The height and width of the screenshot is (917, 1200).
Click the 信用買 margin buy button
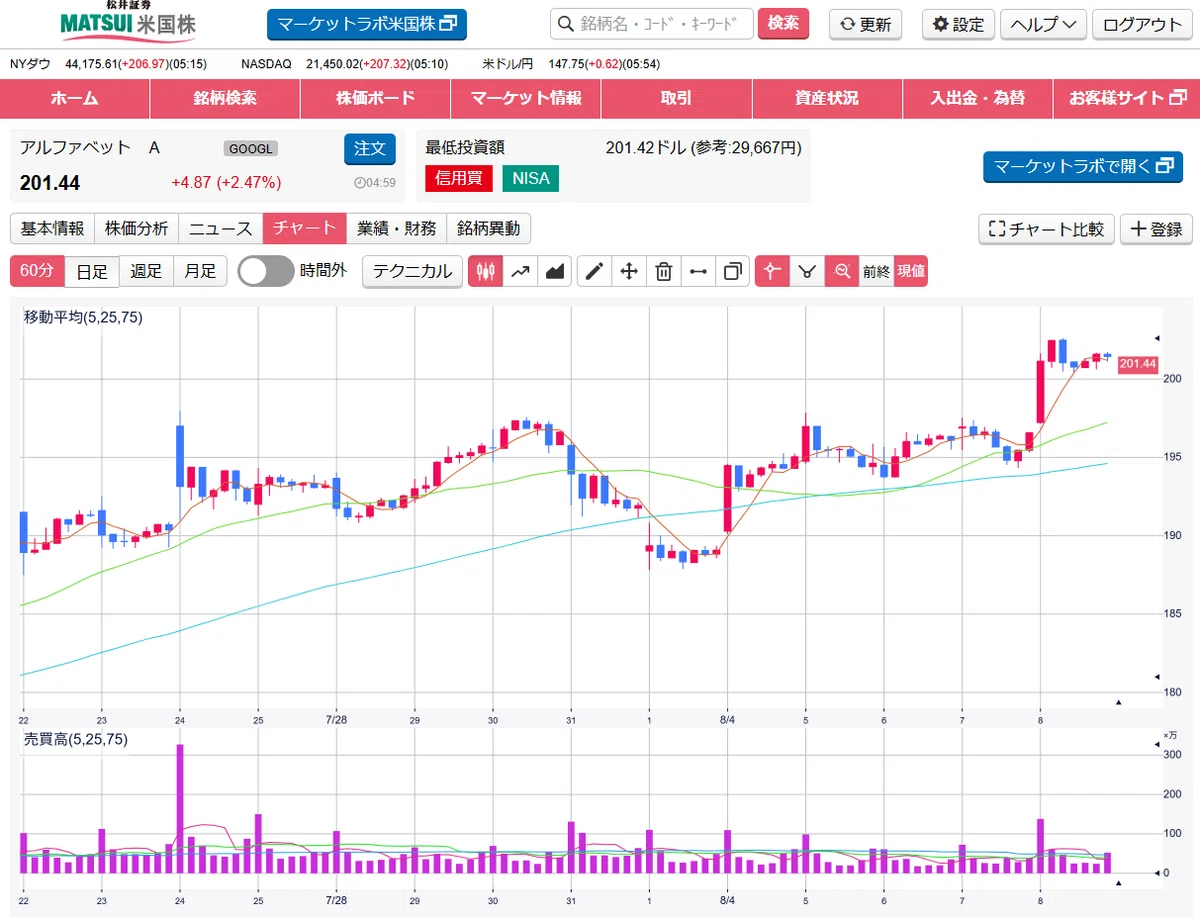tap(459, 179)
